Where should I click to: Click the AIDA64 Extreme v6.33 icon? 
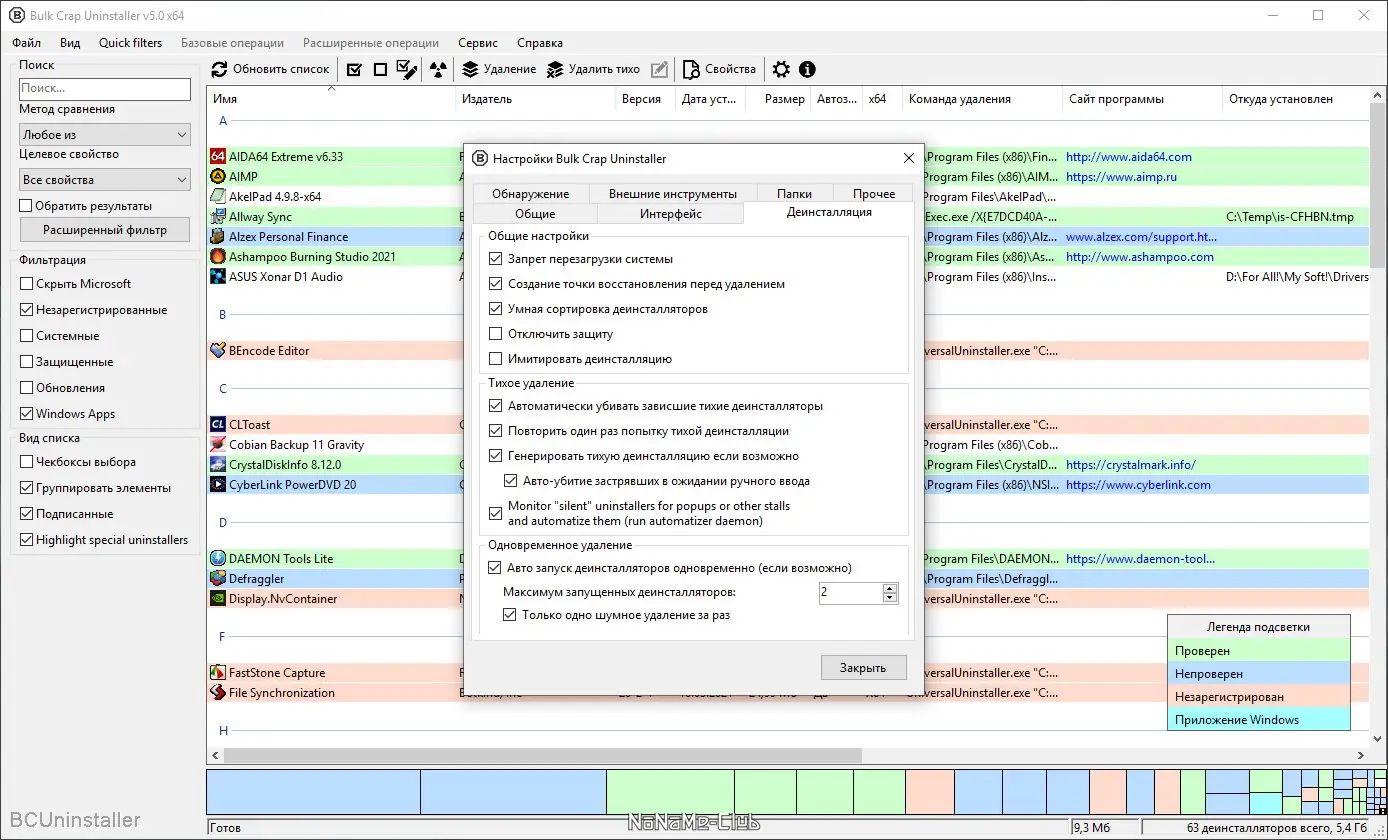219,157
